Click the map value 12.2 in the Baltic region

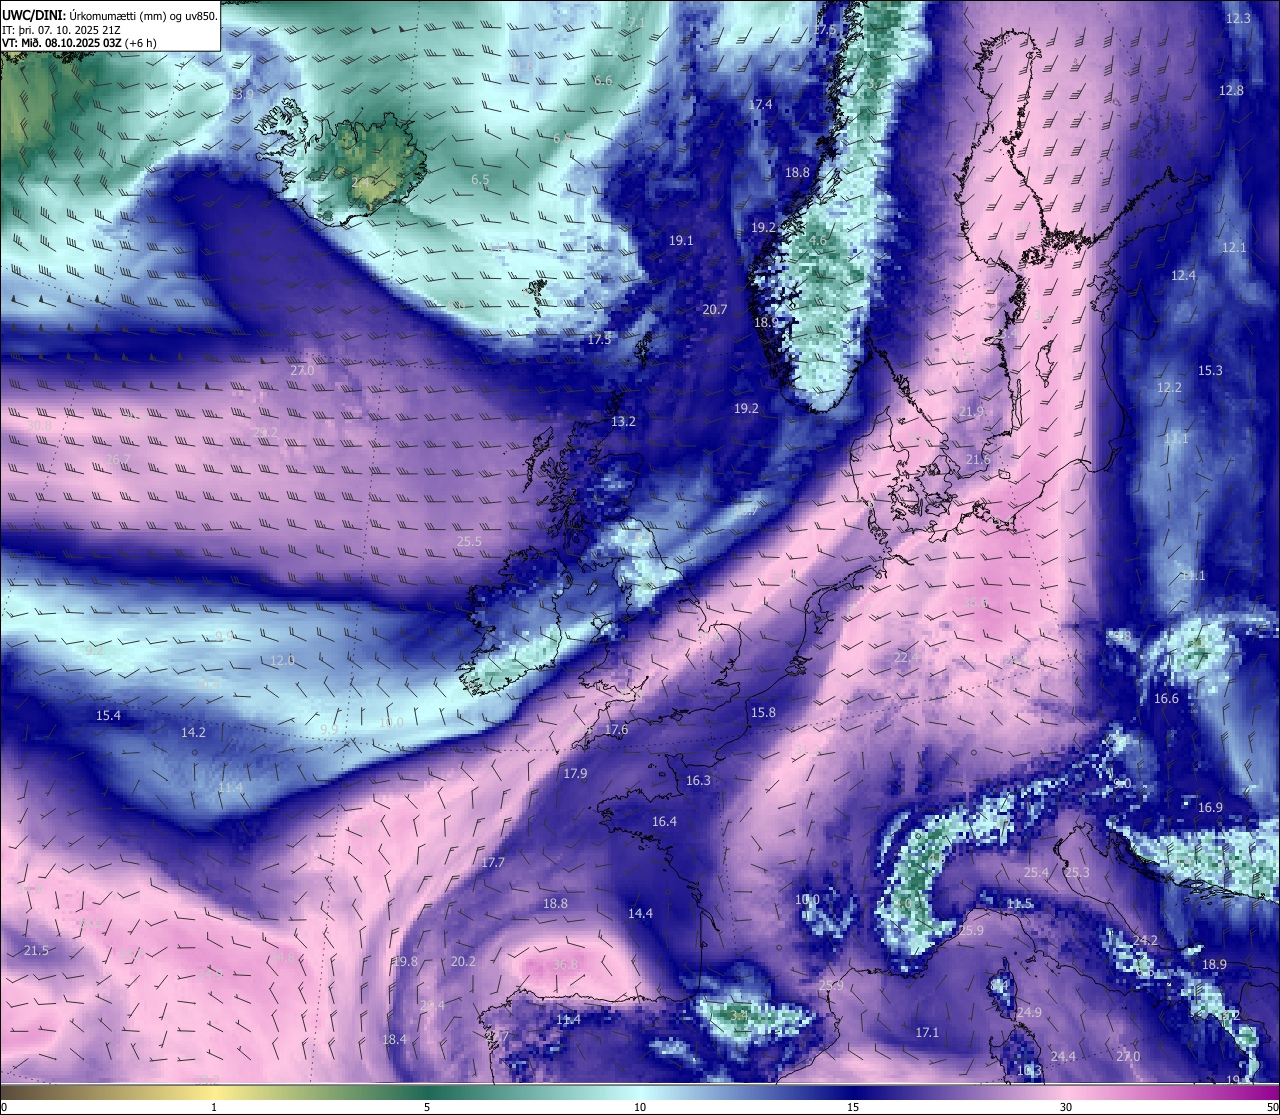tap(1169, 388)
